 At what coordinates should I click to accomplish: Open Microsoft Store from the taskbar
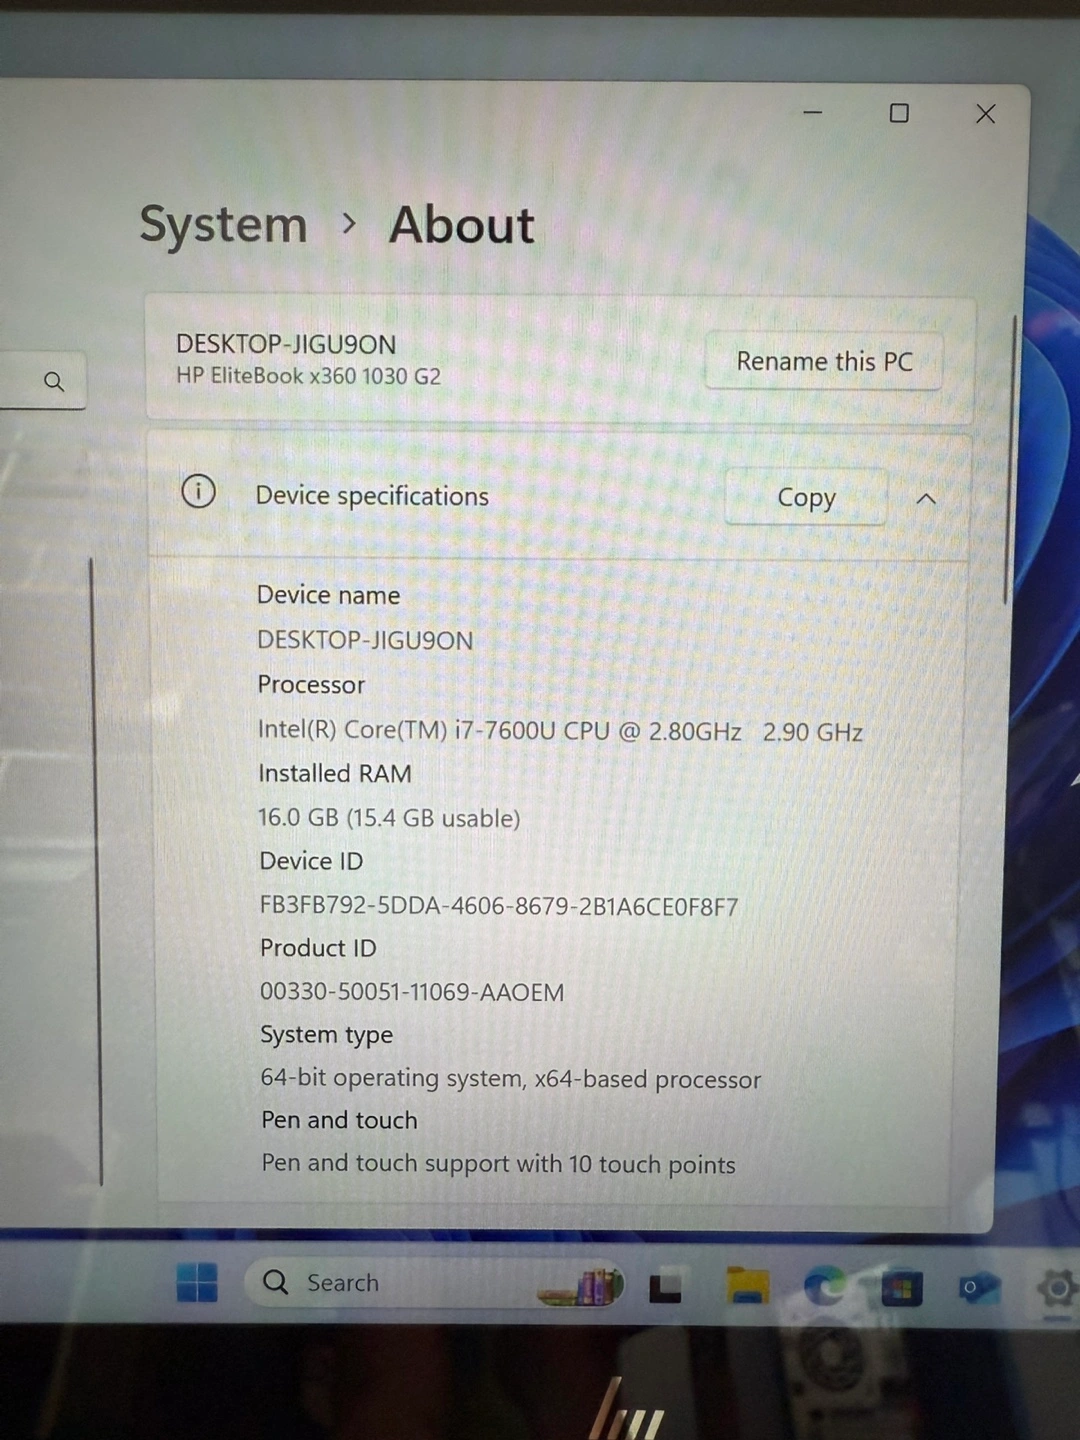(x=901, y=1288)
